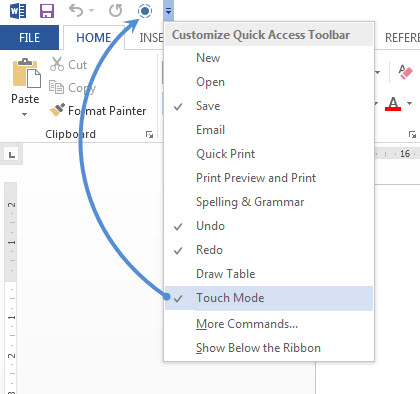This screenshot has width=420, height=394.
Task: Expand the Undo history dropdown arrow
Action: coord(91,11)
